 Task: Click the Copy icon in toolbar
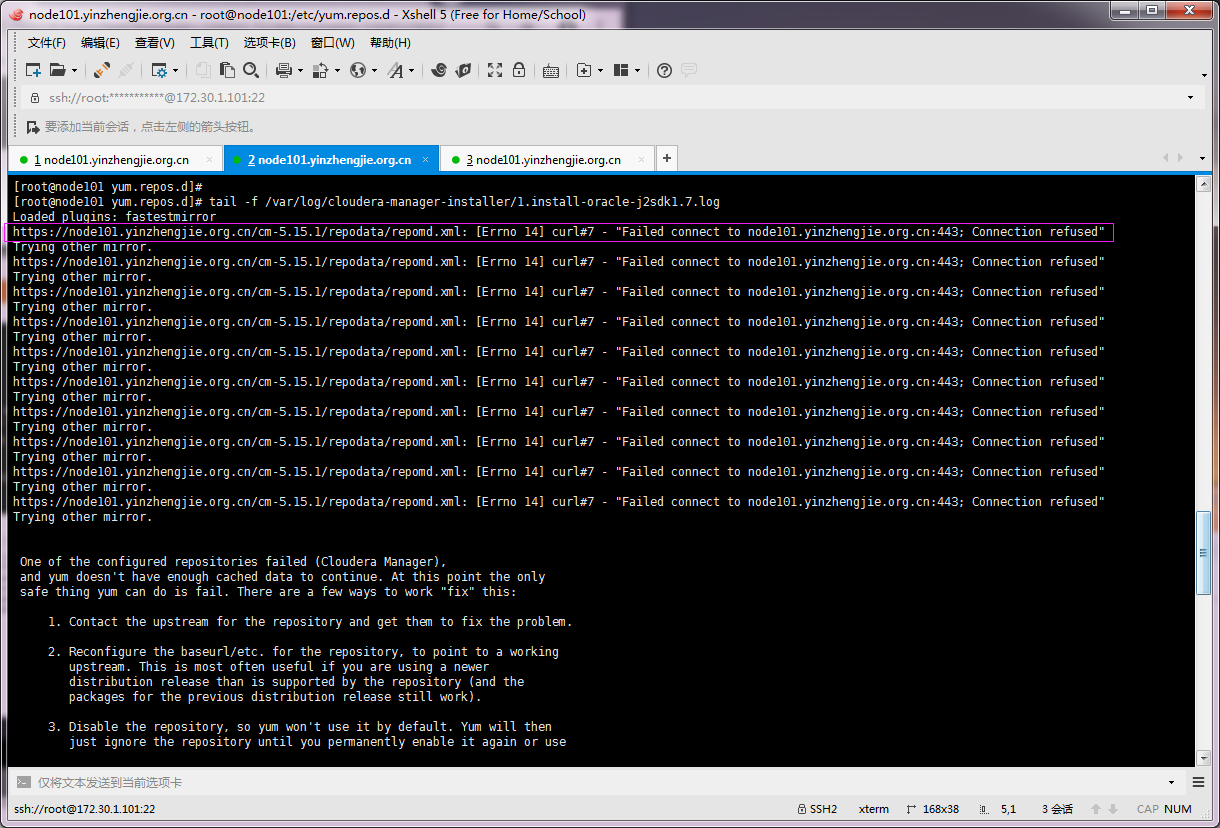(x=203, y=70)
